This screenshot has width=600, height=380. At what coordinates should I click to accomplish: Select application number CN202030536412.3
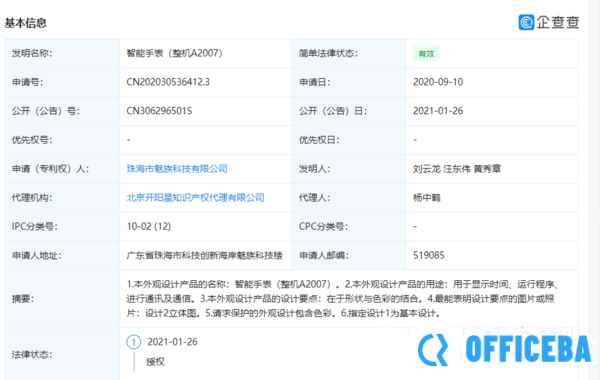(x=168, y=82)
